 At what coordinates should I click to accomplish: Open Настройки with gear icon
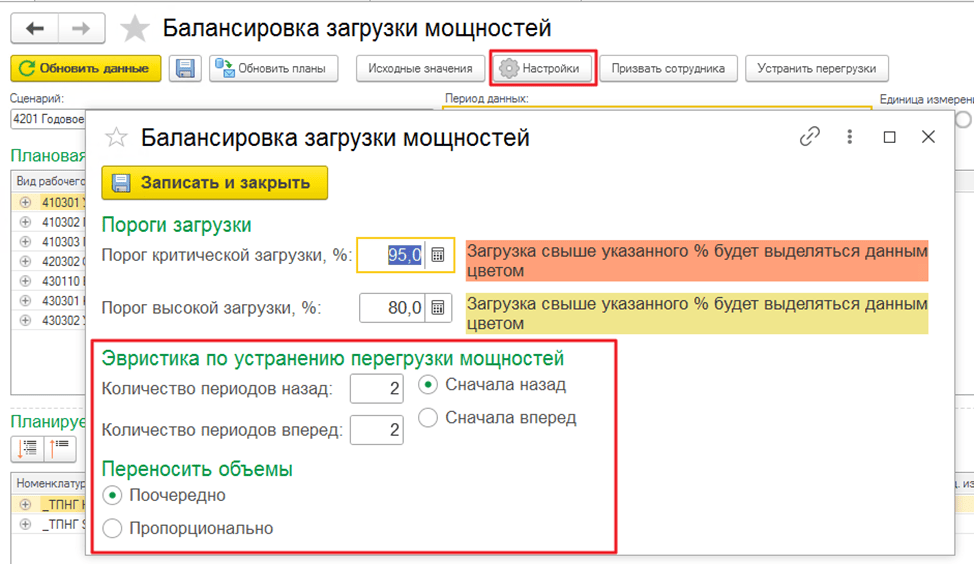[543, 68]
